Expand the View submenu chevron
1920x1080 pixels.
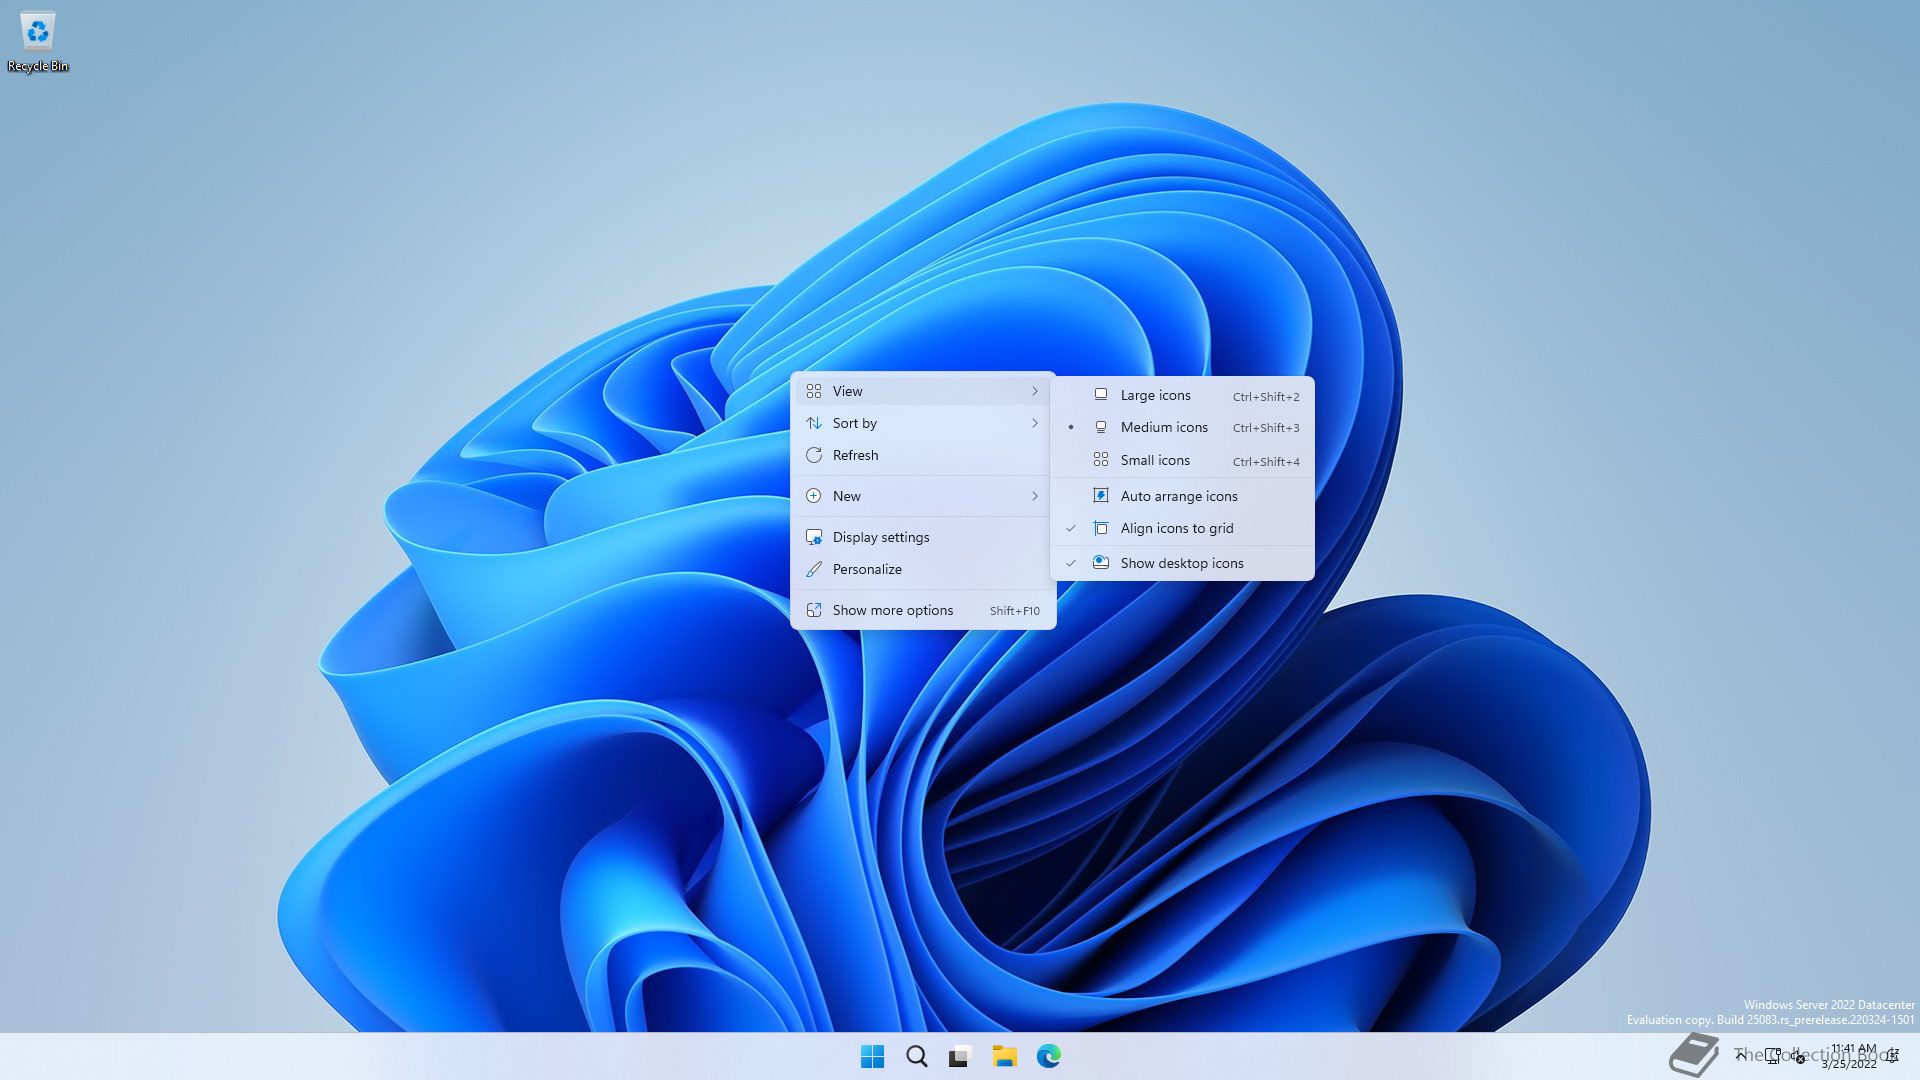(1035, 391)
